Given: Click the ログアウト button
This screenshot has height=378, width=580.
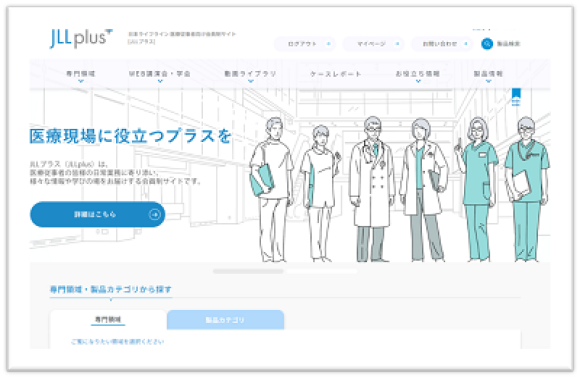Looking at the screenshot, I should pos(305,44).
